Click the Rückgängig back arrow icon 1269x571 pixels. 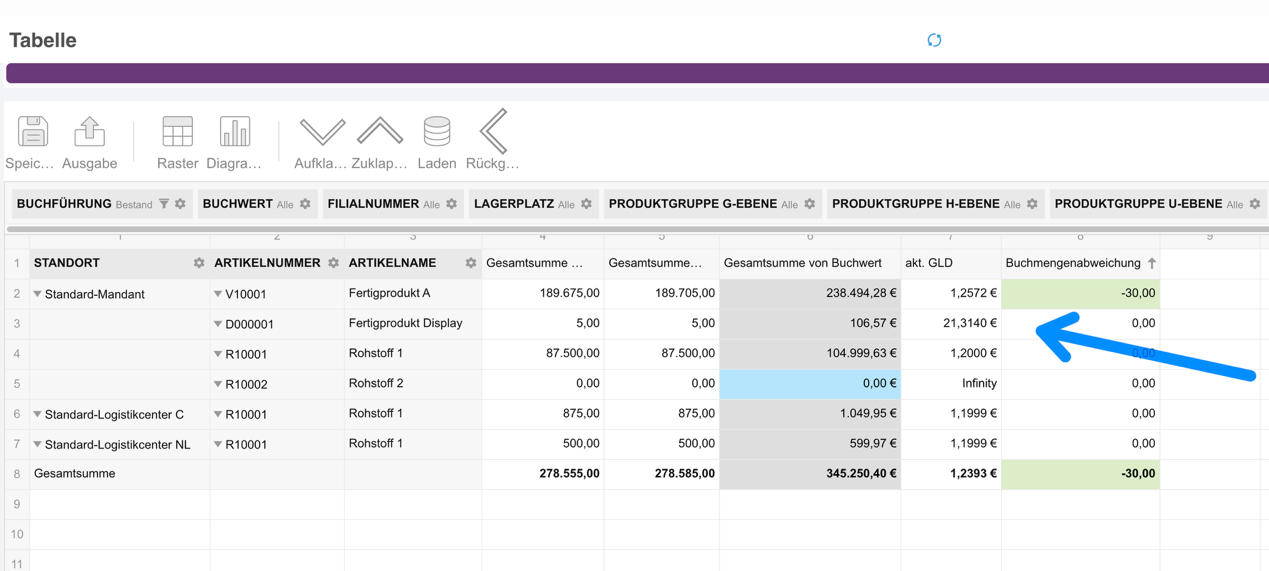click(493, 132)
